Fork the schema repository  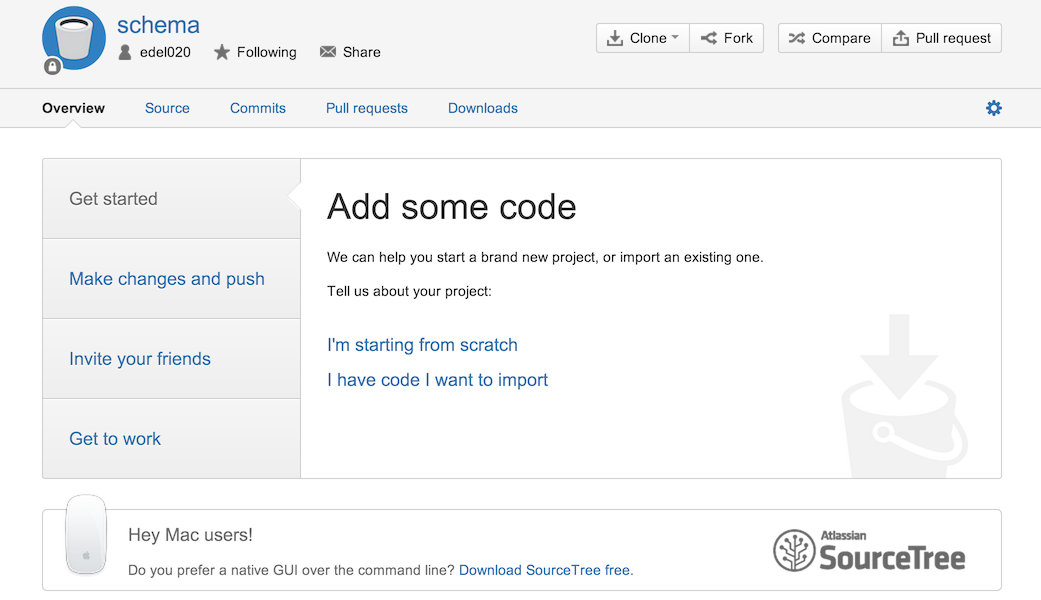click(726, 38)
